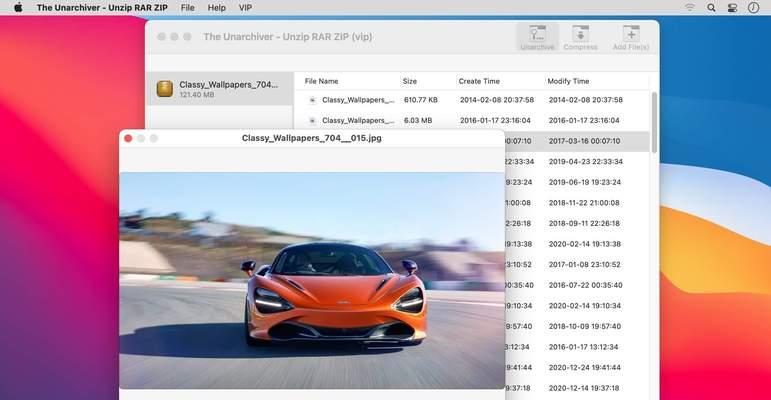Click the preview window title Classy_Wallpapers_704__015.jpg
The image size is (771, 400).
pos(312,138)
